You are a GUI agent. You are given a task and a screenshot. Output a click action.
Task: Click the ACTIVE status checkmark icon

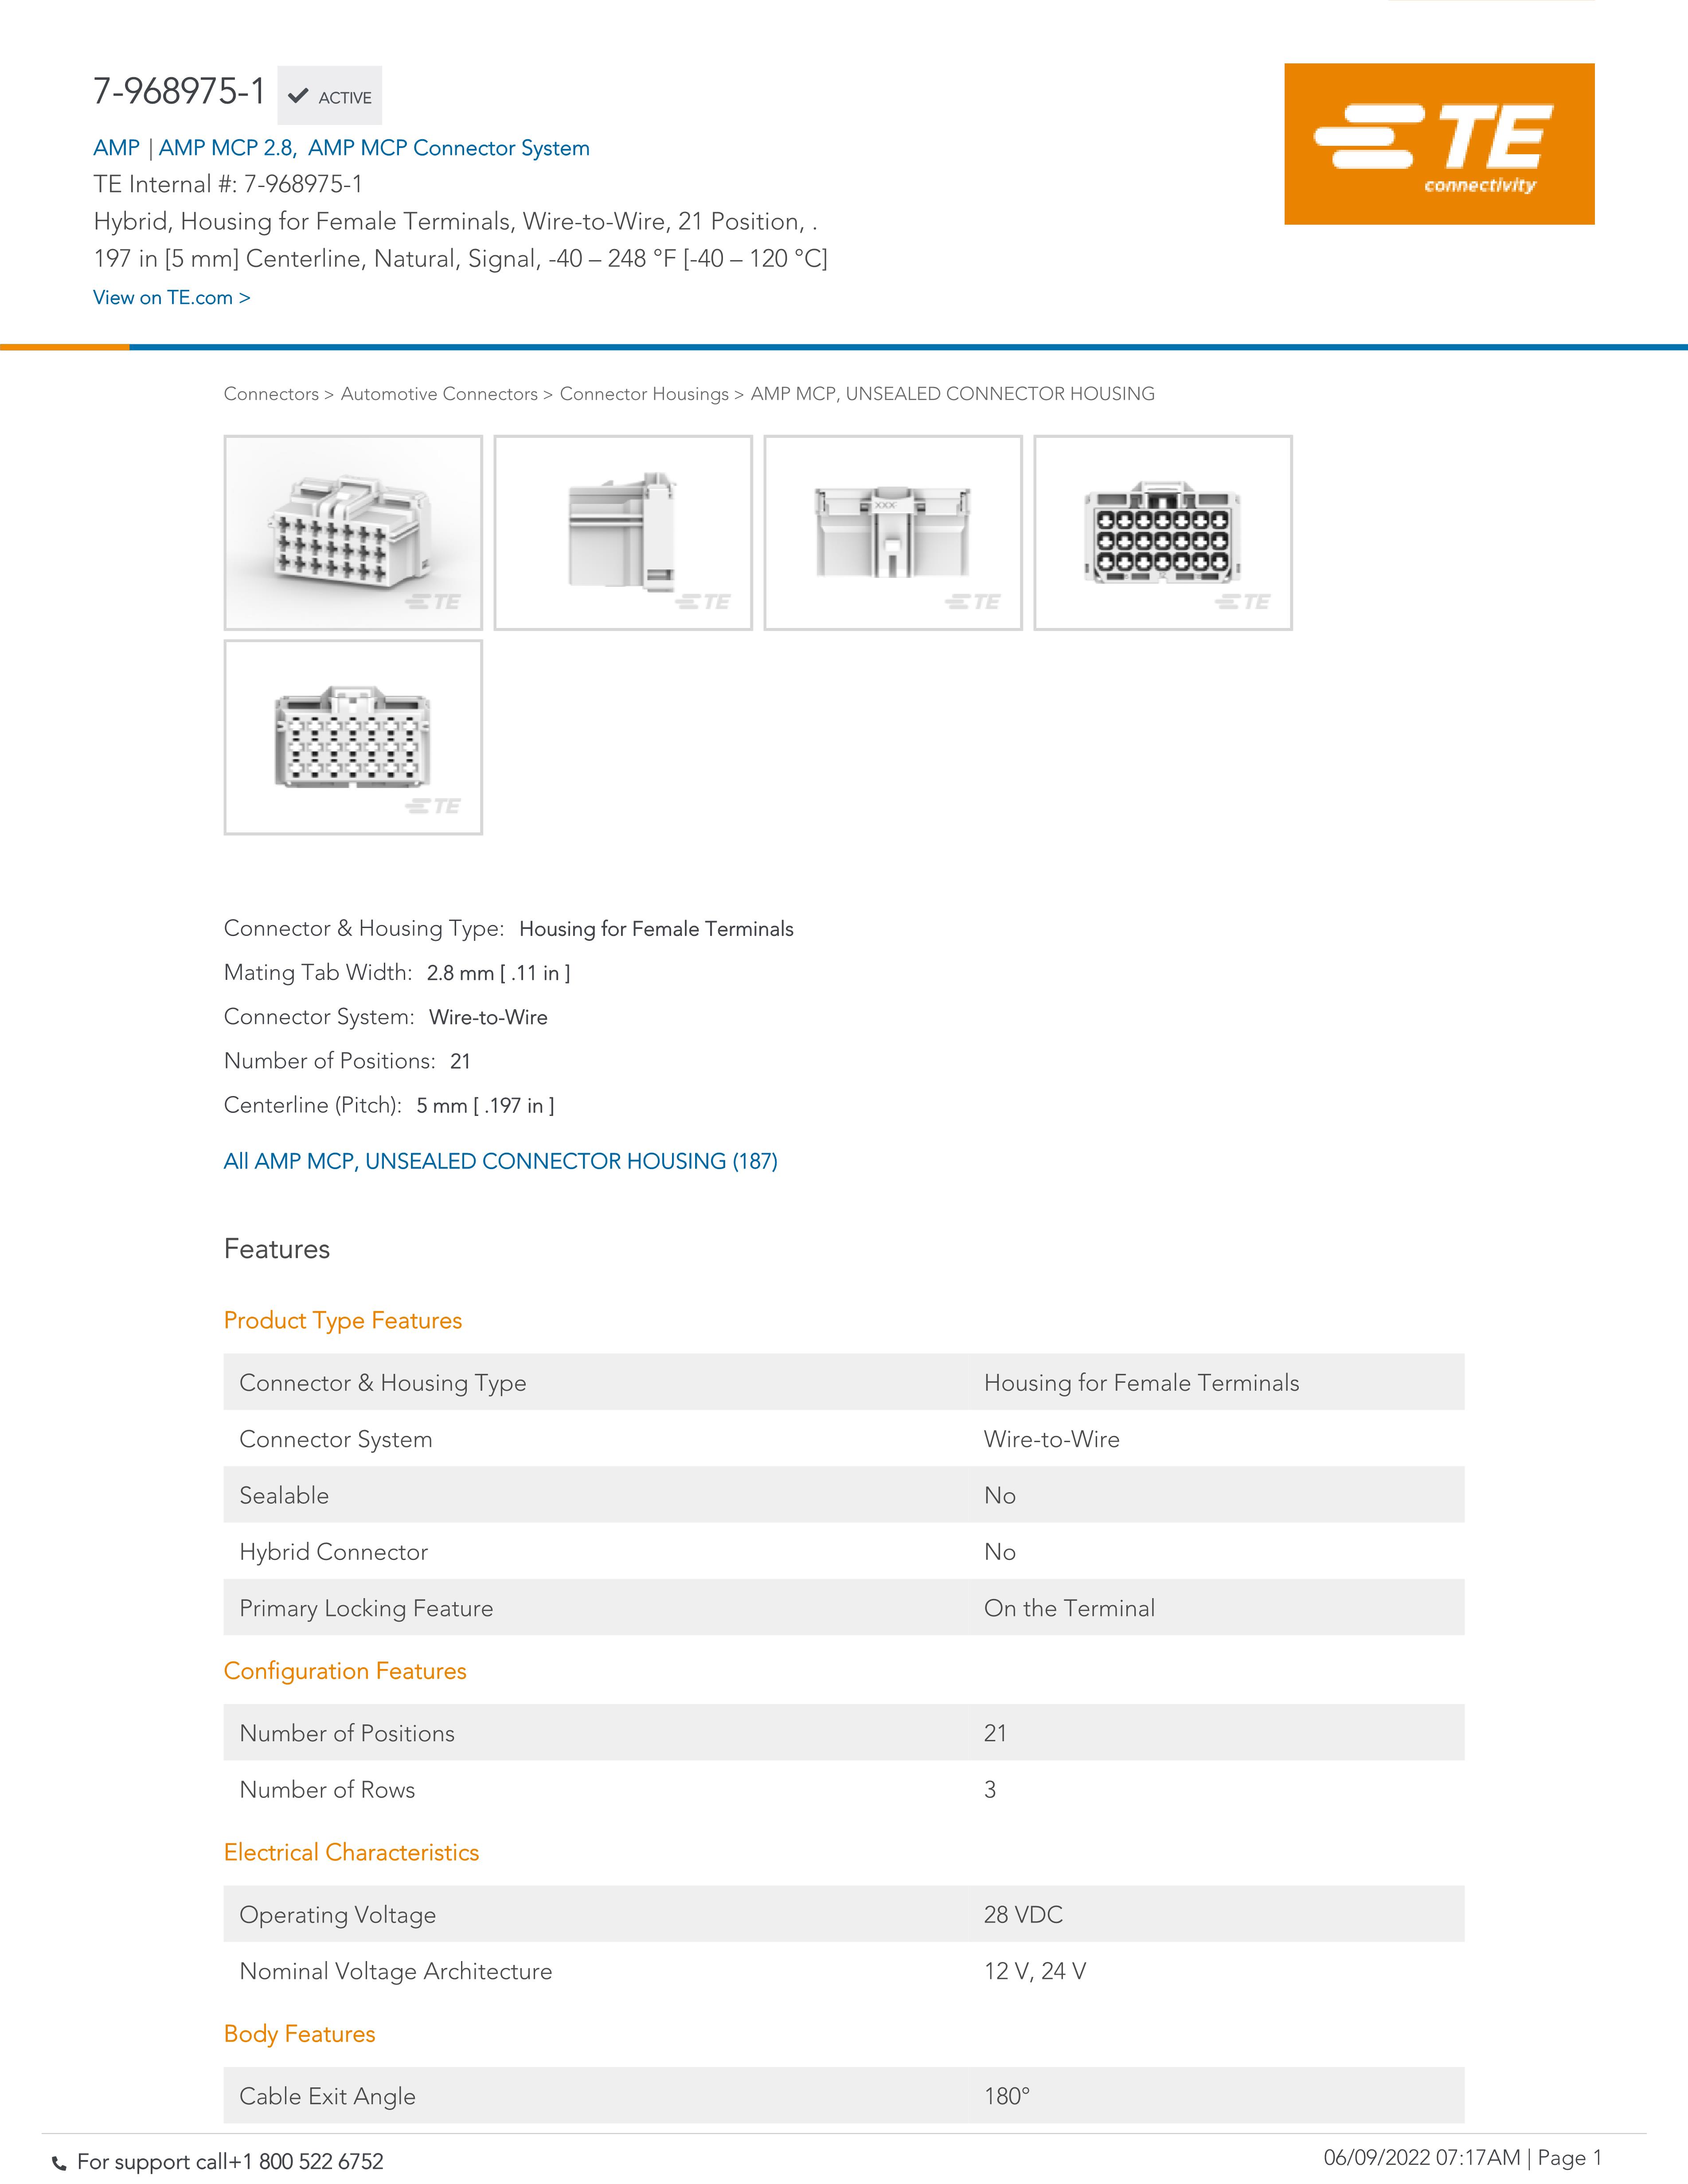pyautogui.click(x=297, y=97)
